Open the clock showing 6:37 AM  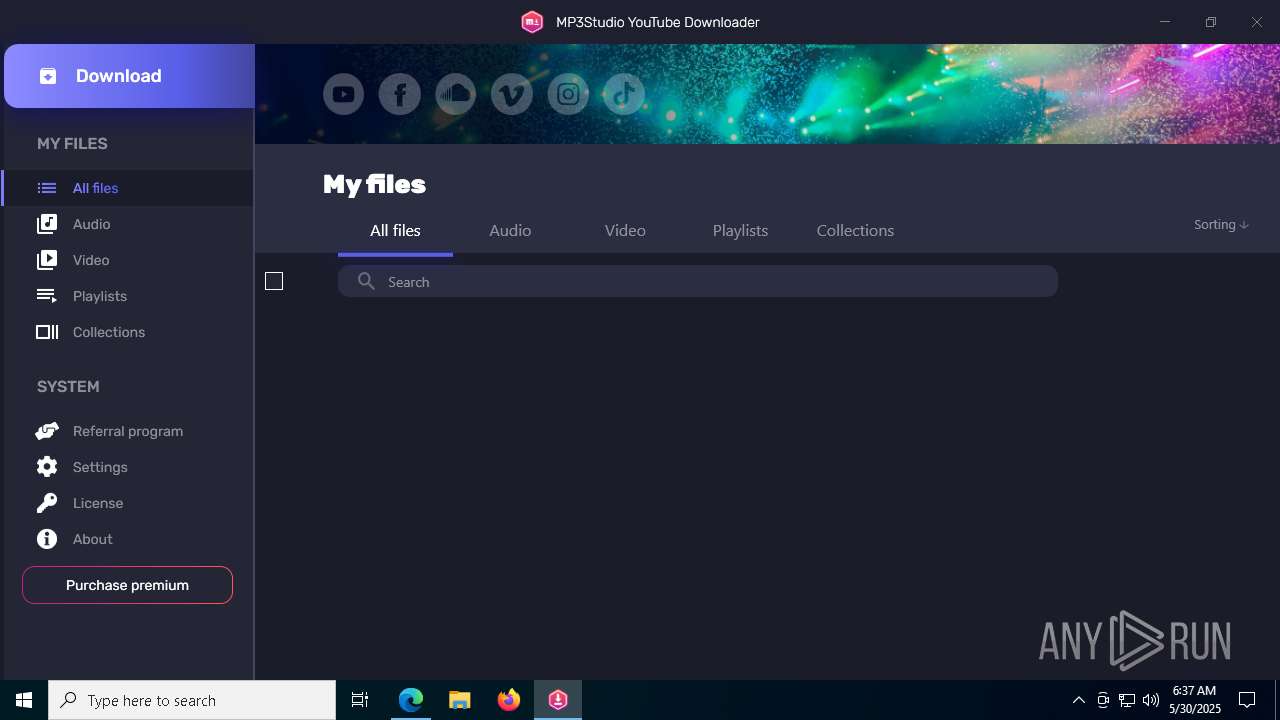(1196, 700)
